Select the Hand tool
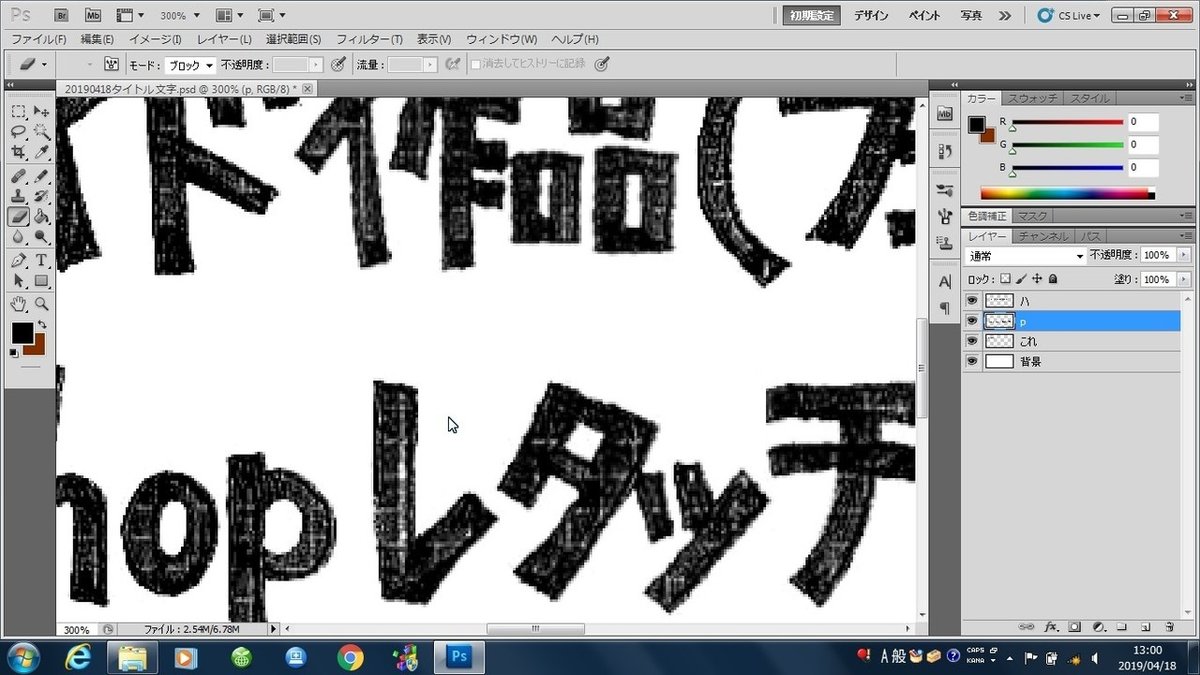The height and width of the screenshot is (675, 1200). point(19,304)
